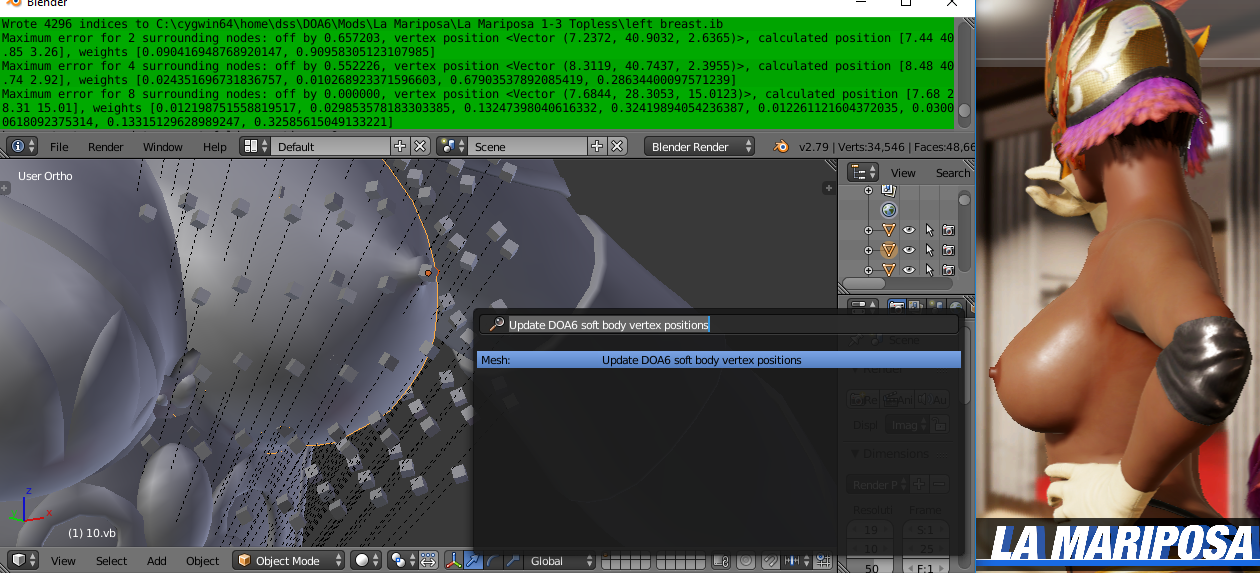Open the Render menu

[x=106, y=146]
